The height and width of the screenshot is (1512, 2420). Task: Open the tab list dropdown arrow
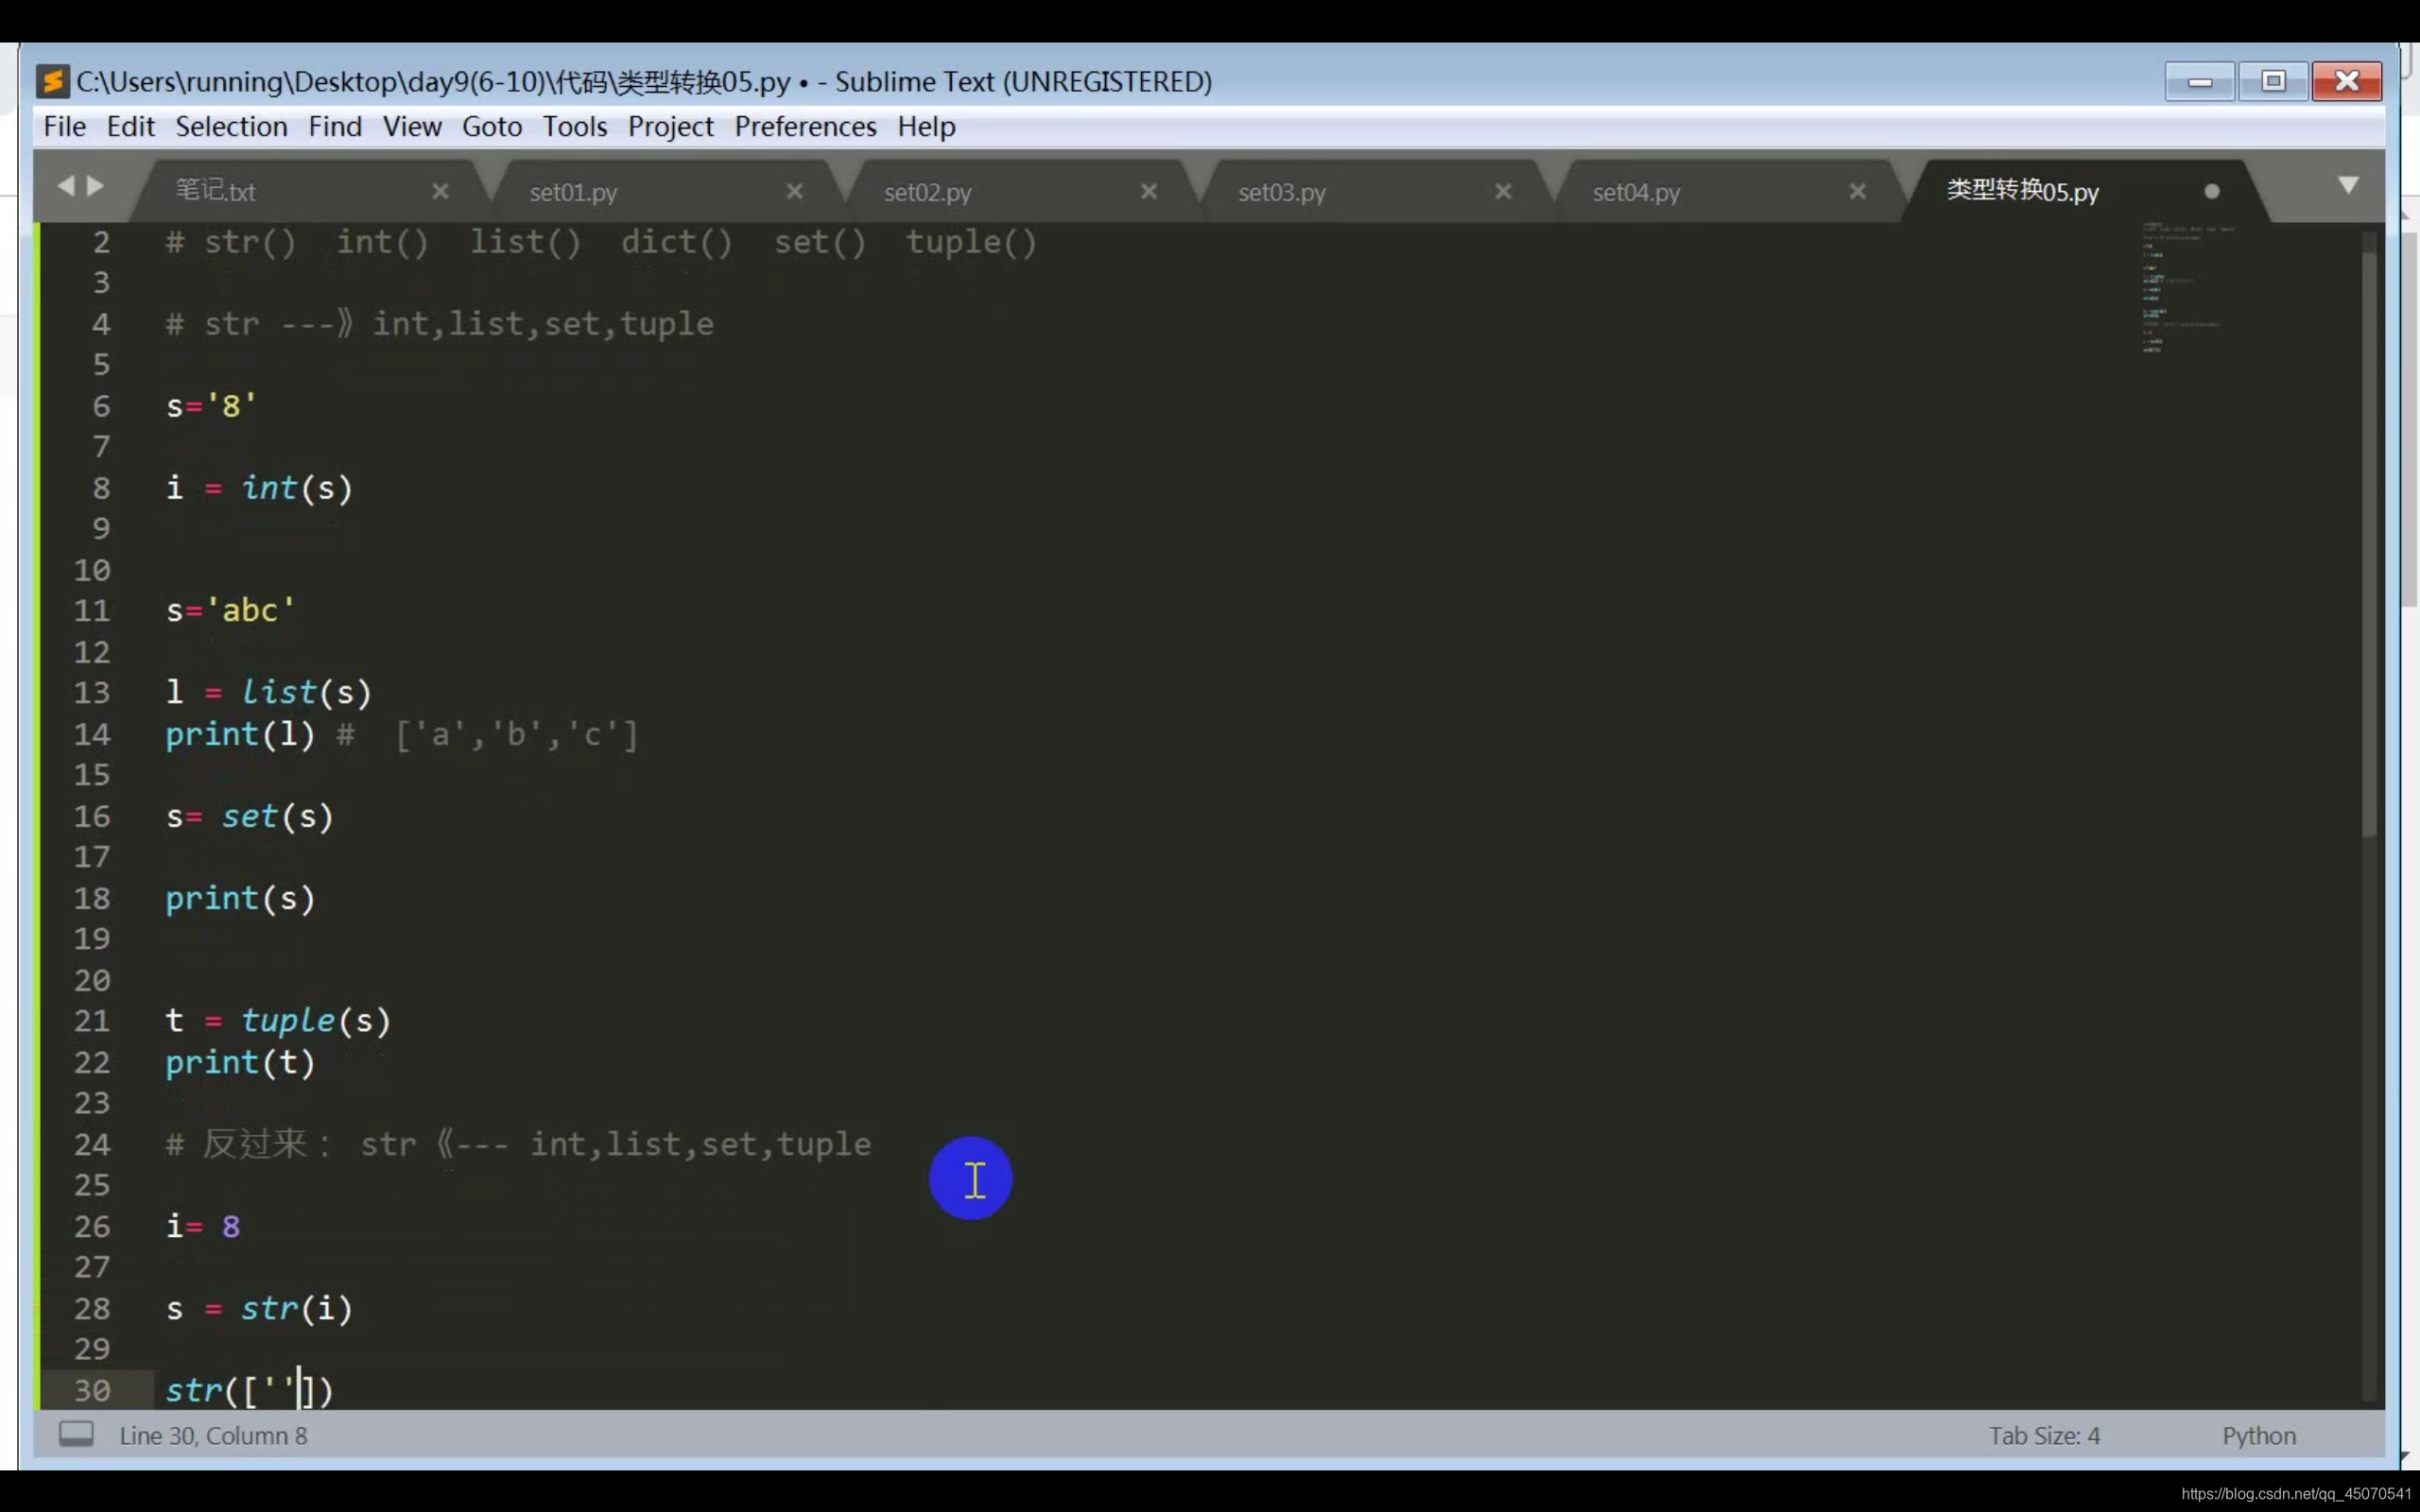coord(2348,186)
